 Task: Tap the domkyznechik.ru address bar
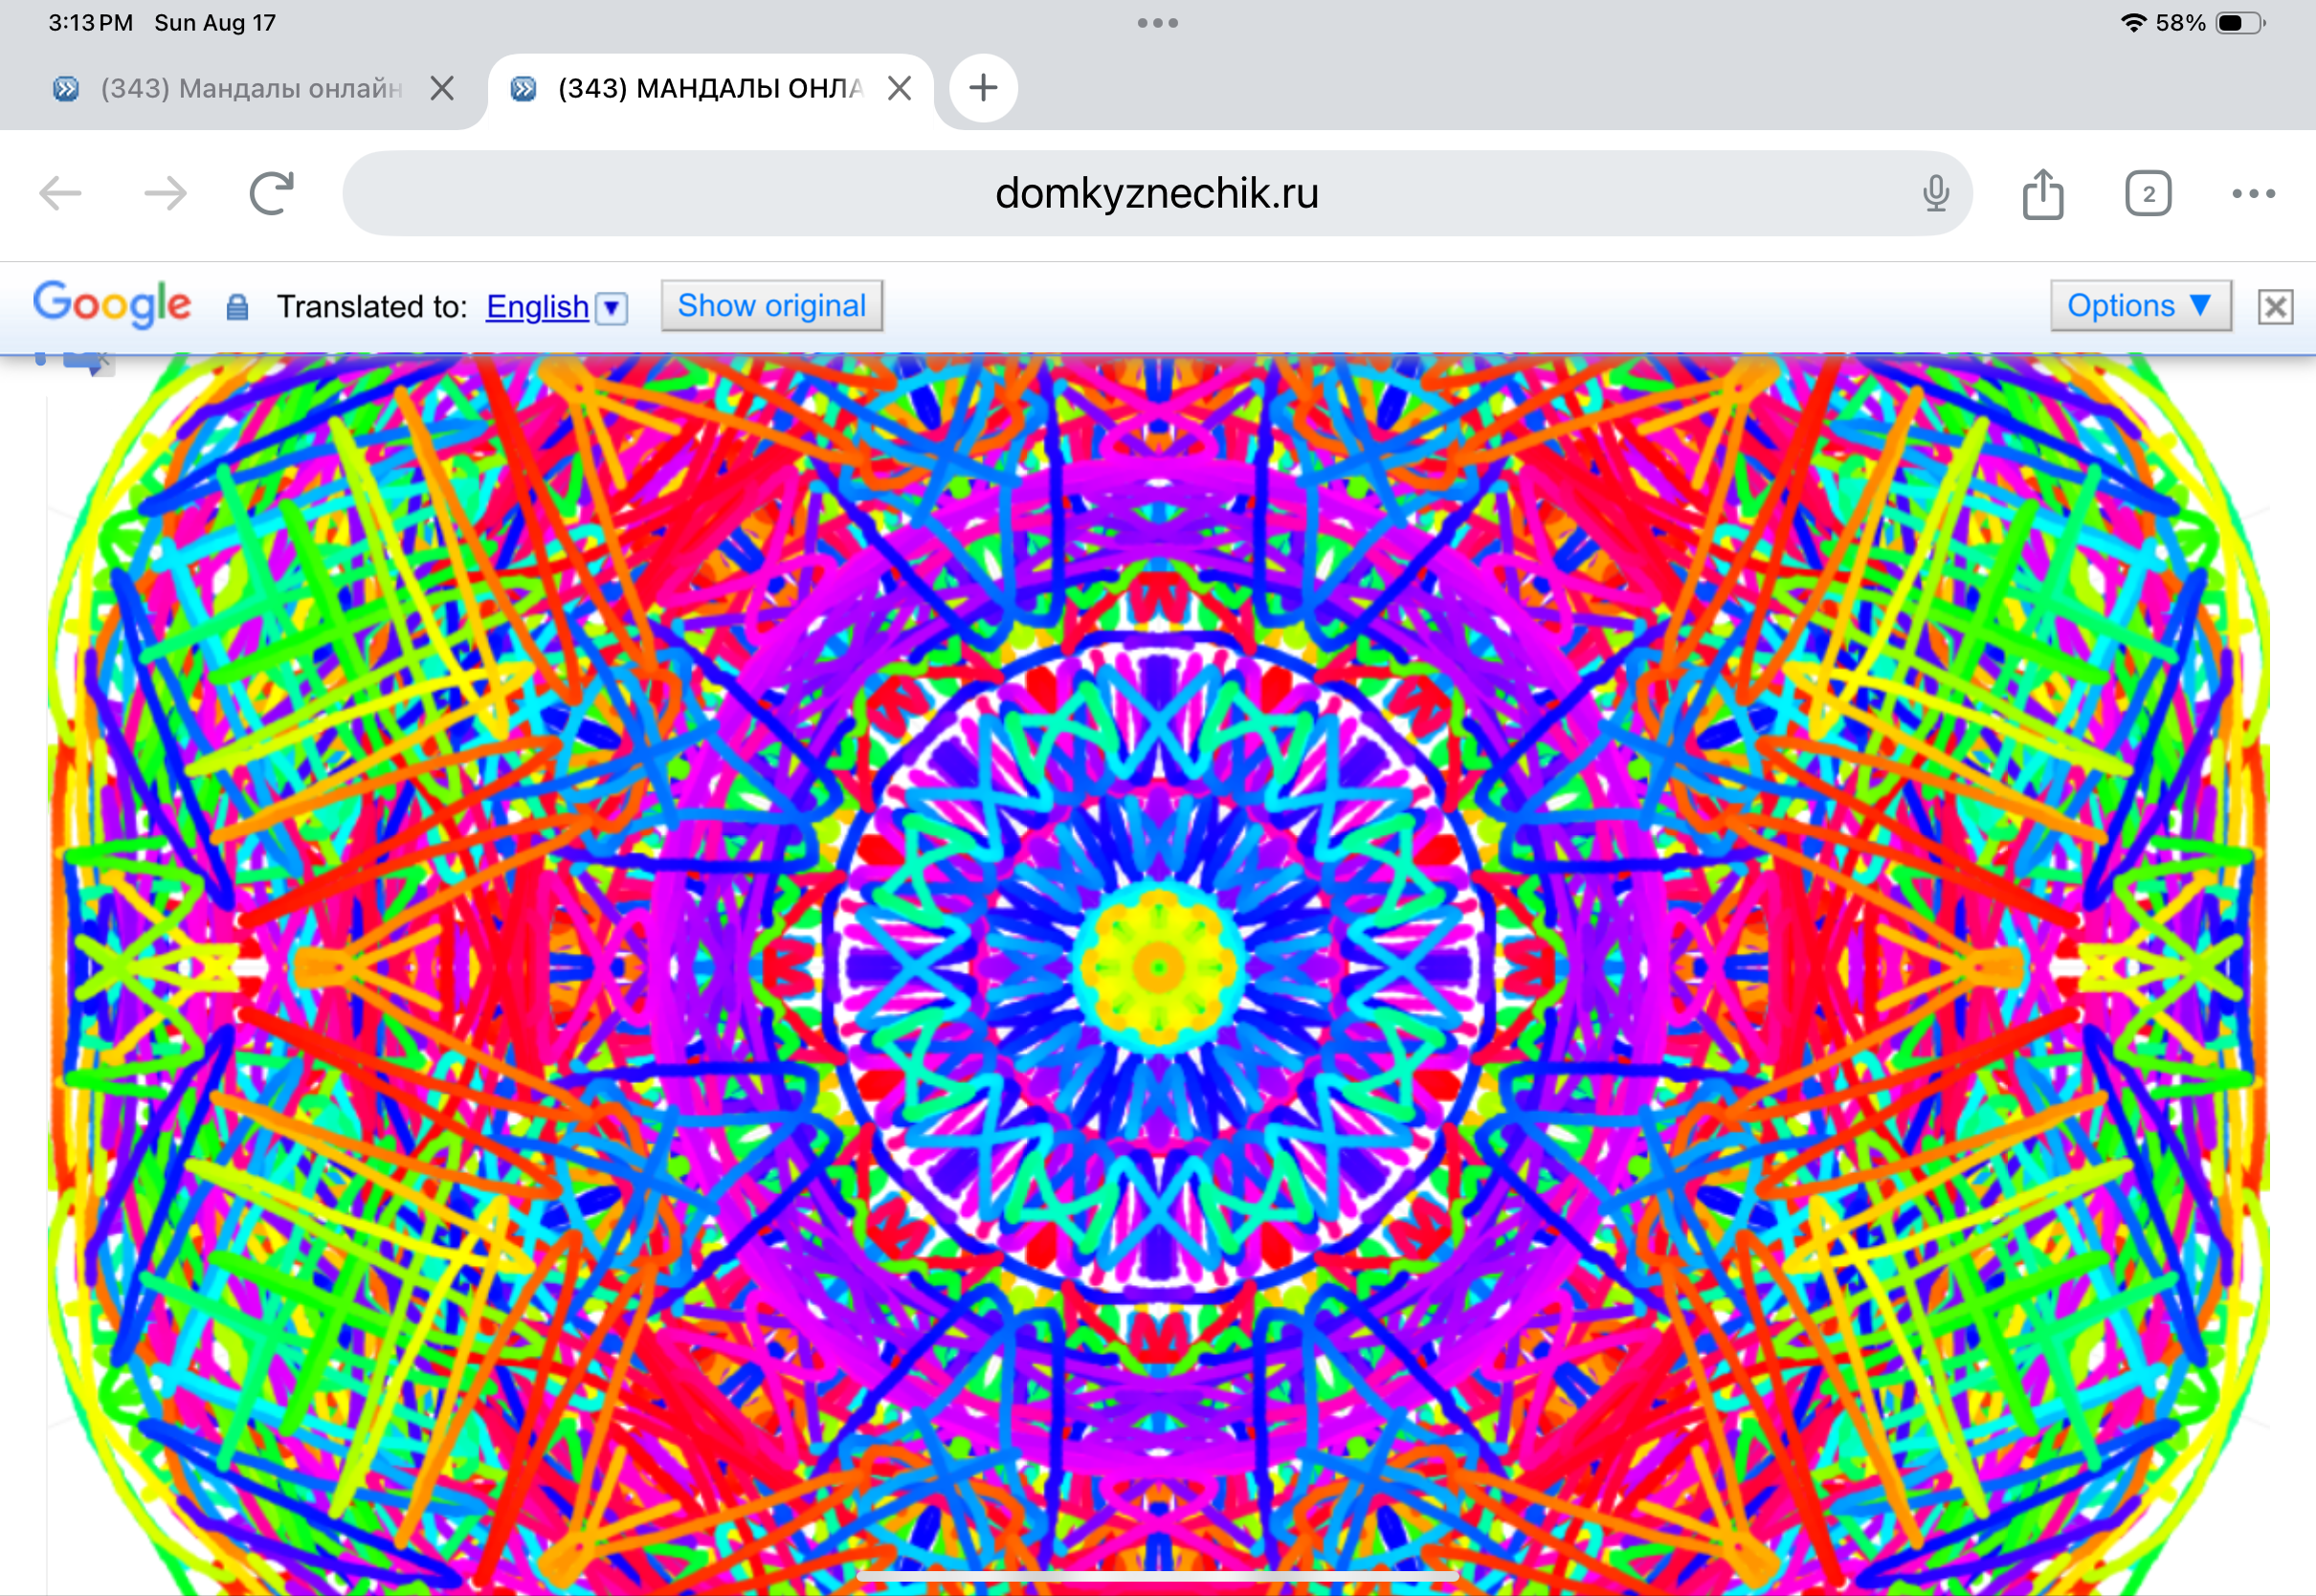[1157, 193]
